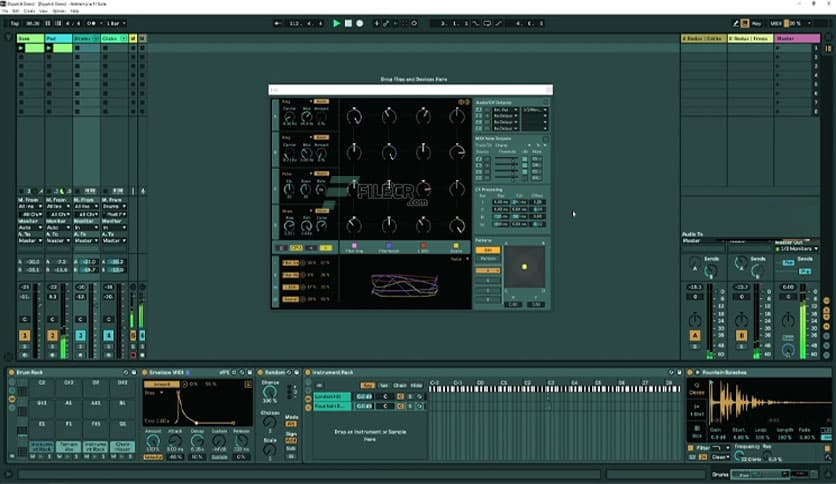Click the Amount knob in Envelope MIDI
Image resolution: width=836 pixels, height=484 pixels.
(x=153, y=441)
